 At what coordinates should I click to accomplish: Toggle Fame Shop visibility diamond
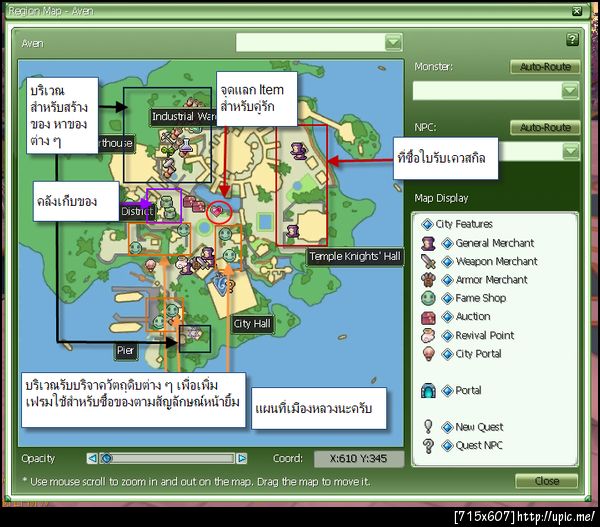(x=447, y=299)
